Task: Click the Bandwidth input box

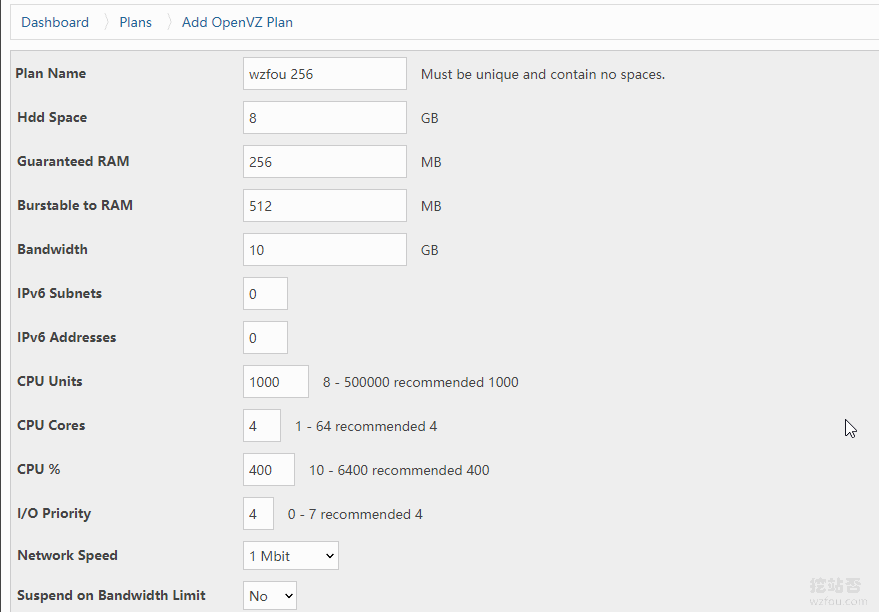Action: pos(325,249)
